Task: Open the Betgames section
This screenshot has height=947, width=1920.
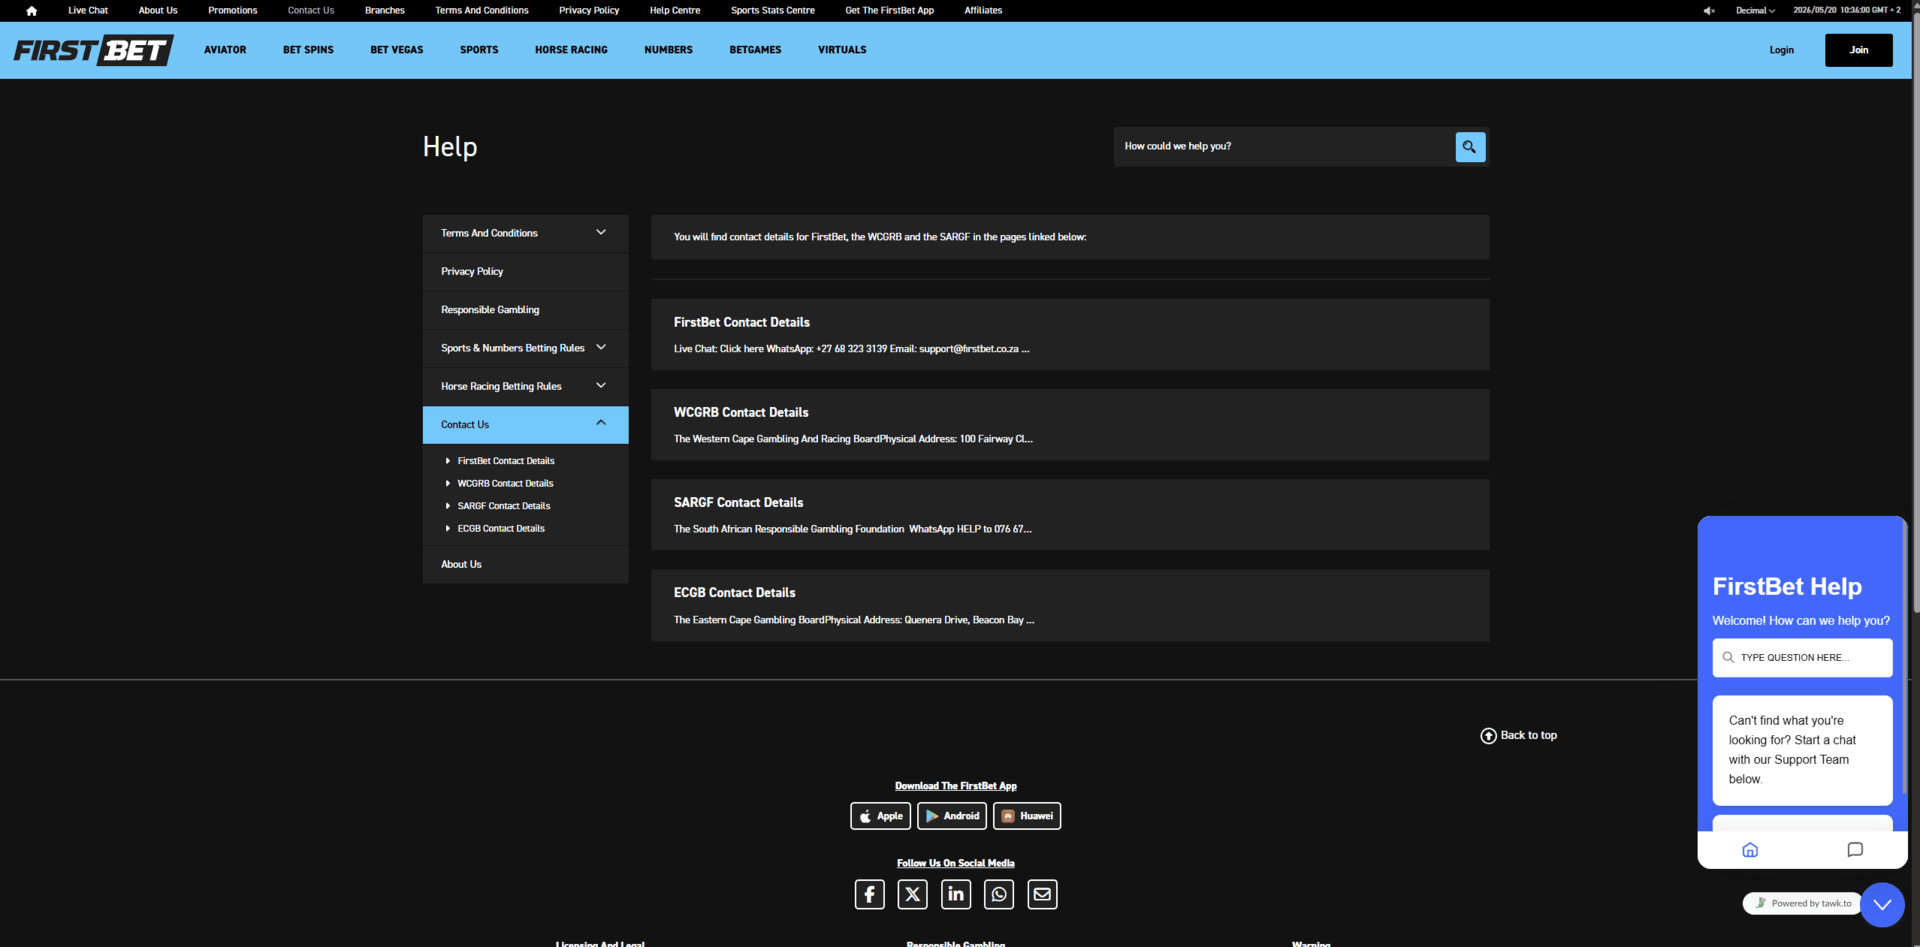Action: (755, 50)
